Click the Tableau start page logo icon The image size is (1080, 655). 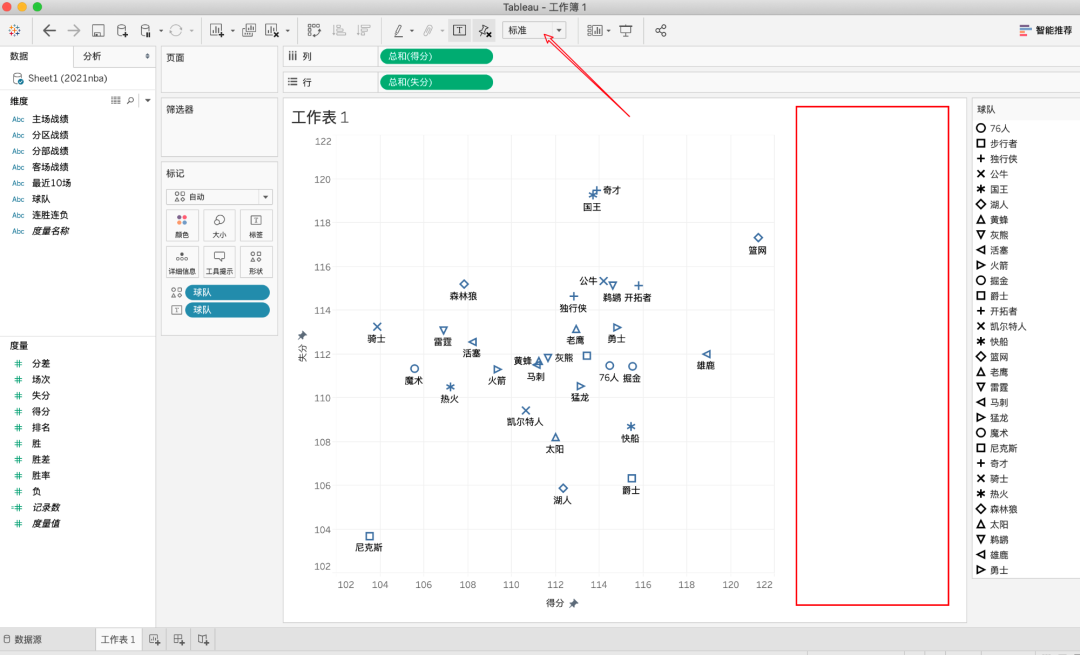[14, 30]
